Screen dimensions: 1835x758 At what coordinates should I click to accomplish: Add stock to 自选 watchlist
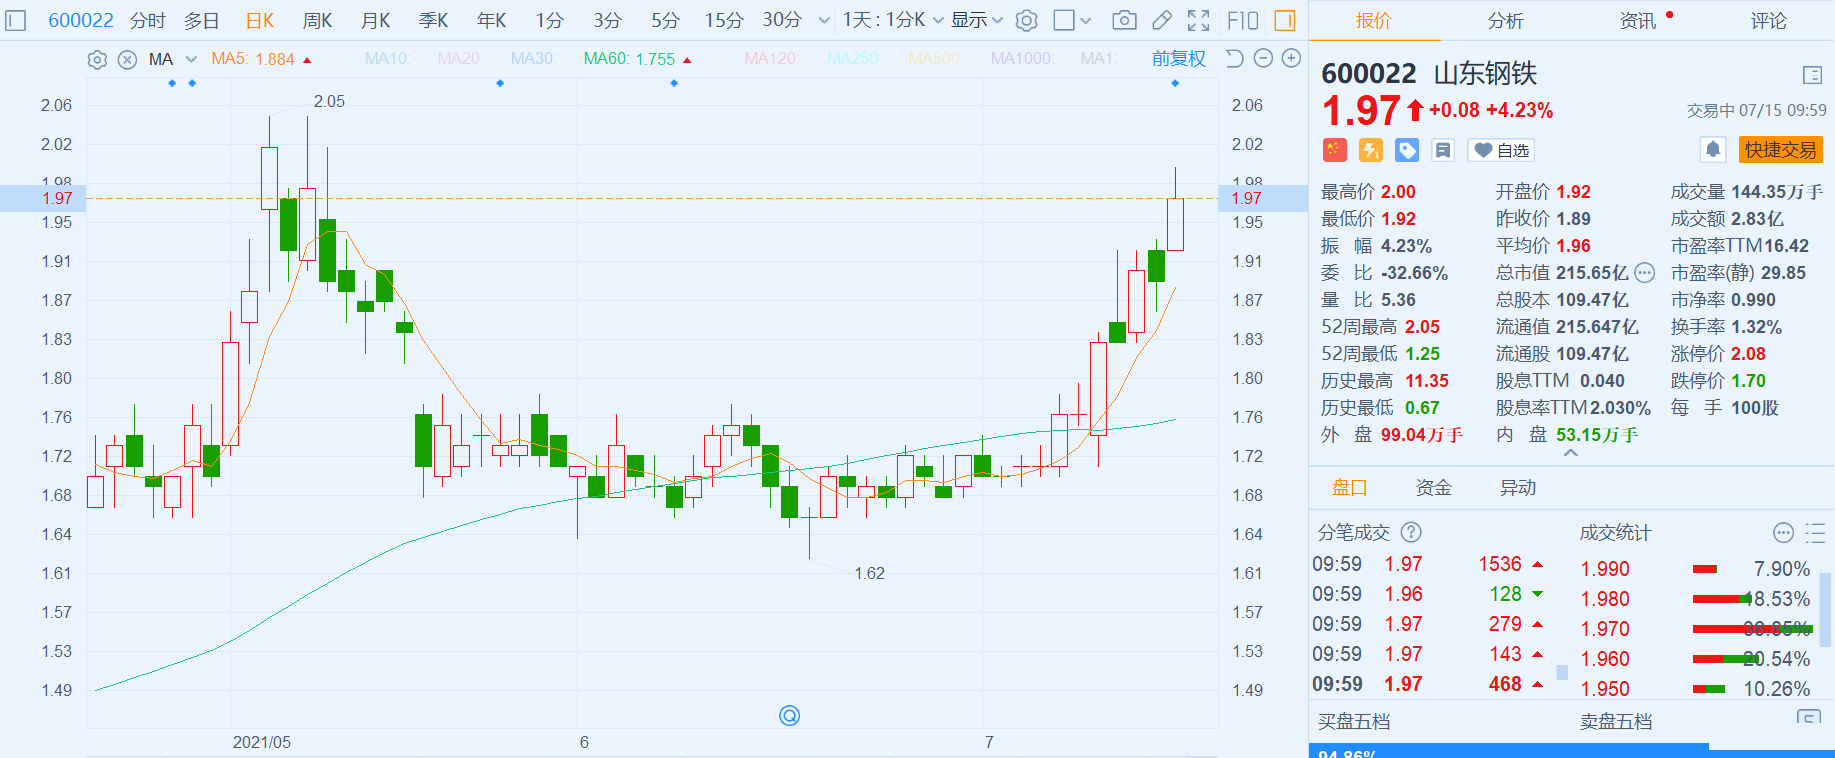click(1501, 150)
